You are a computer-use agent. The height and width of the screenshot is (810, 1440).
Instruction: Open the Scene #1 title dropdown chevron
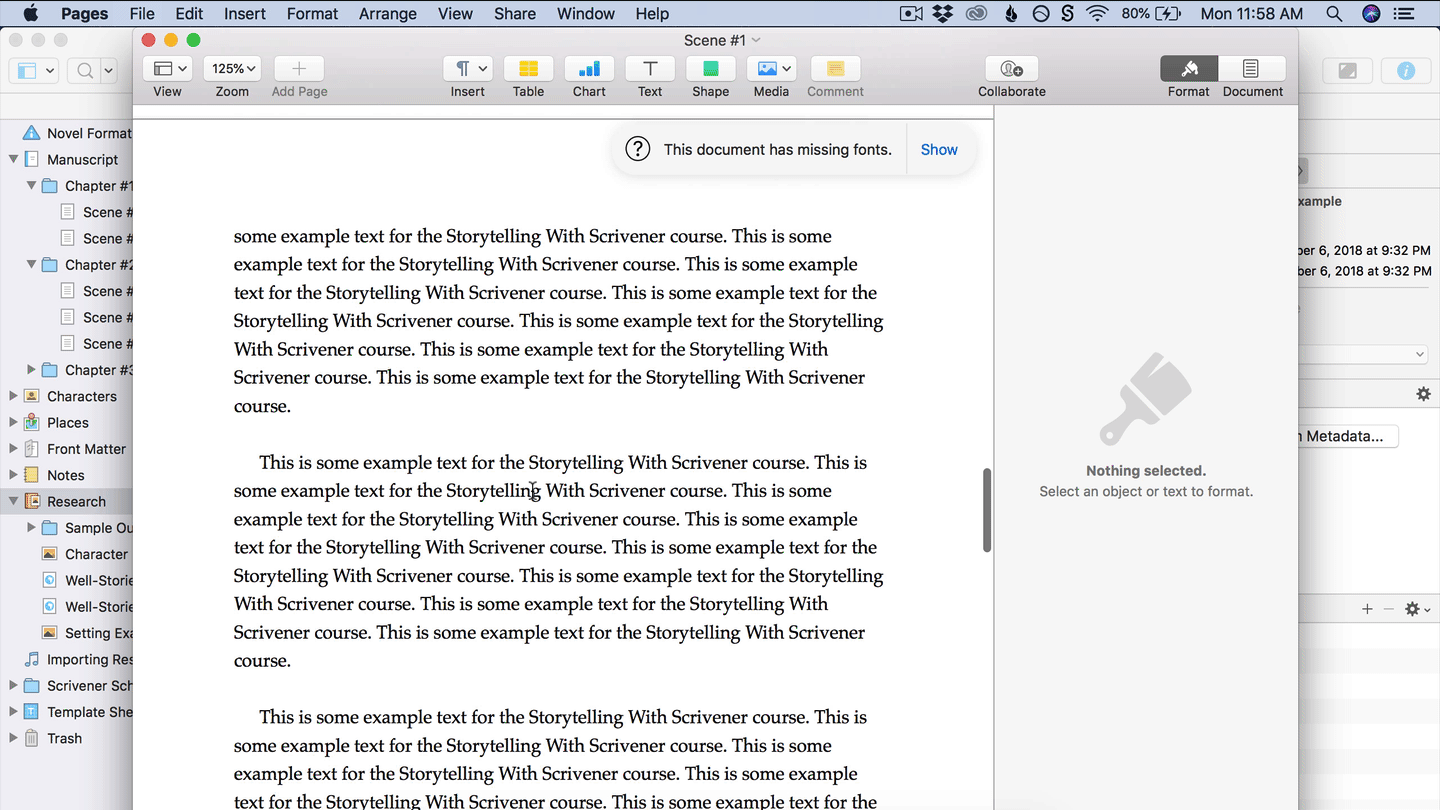click(x=756, y=40)
